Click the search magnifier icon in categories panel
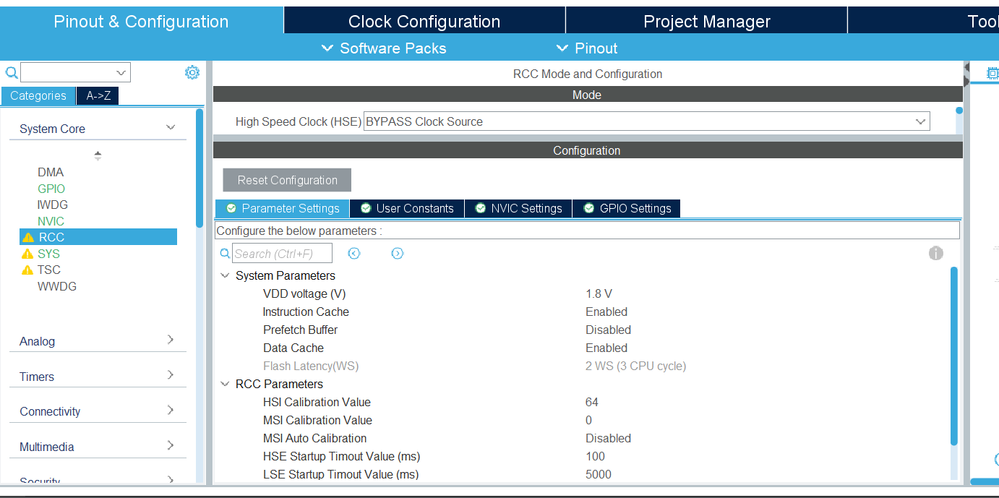The image size is (999, 498). click(11, 73)
